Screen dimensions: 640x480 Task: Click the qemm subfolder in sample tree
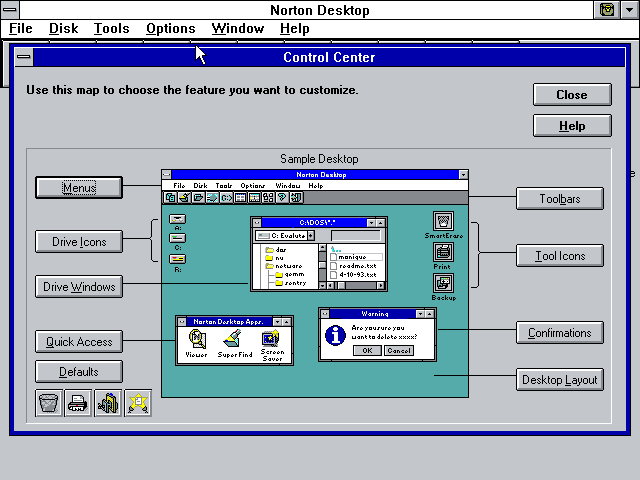[x=290, y=274]
